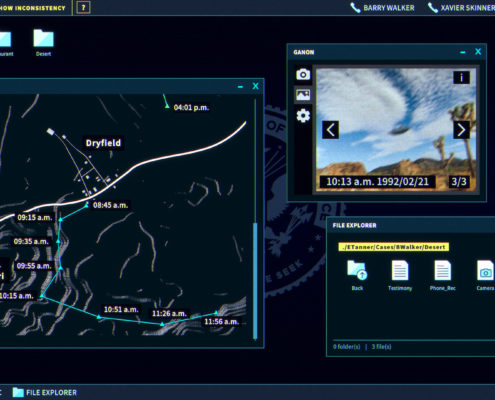495x400 pixels.
Task: Minimize the map window
Action: click(240, 87)
